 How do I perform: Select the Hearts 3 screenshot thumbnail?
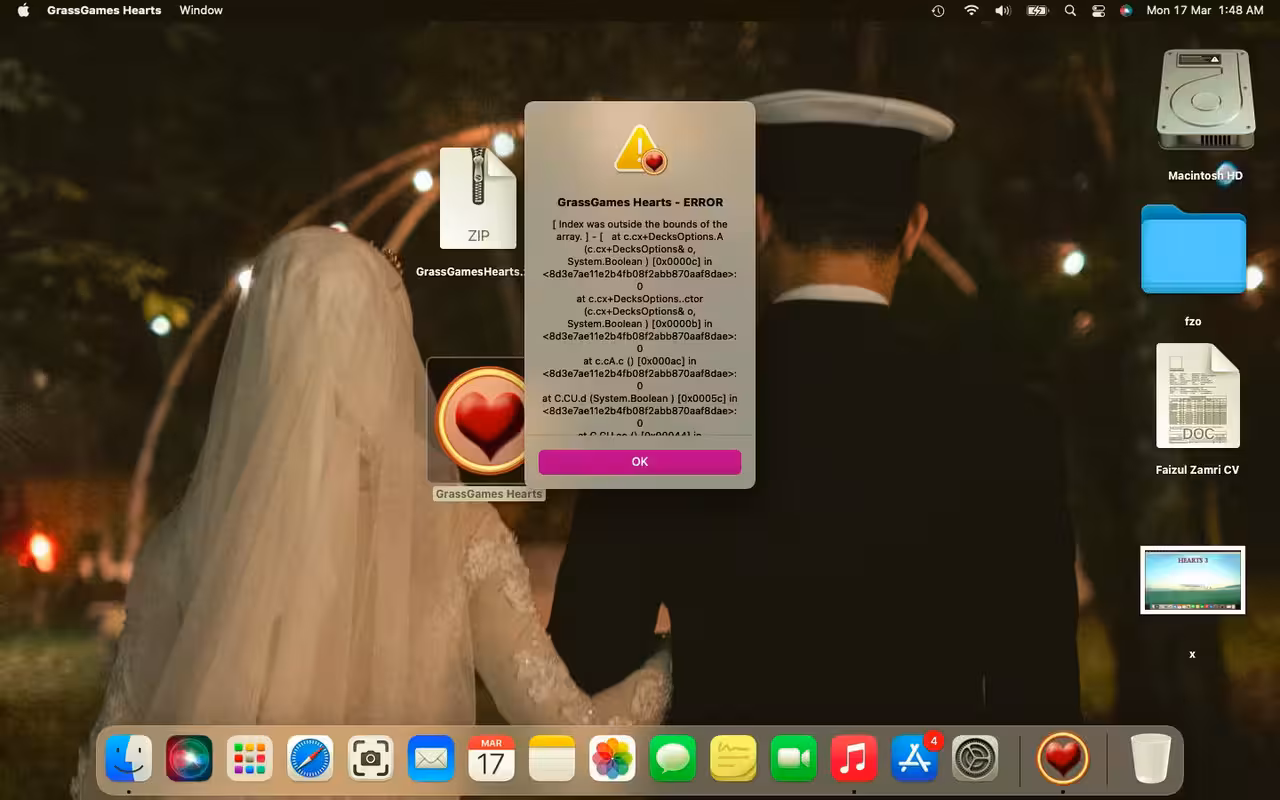(x=1192, y=580)
